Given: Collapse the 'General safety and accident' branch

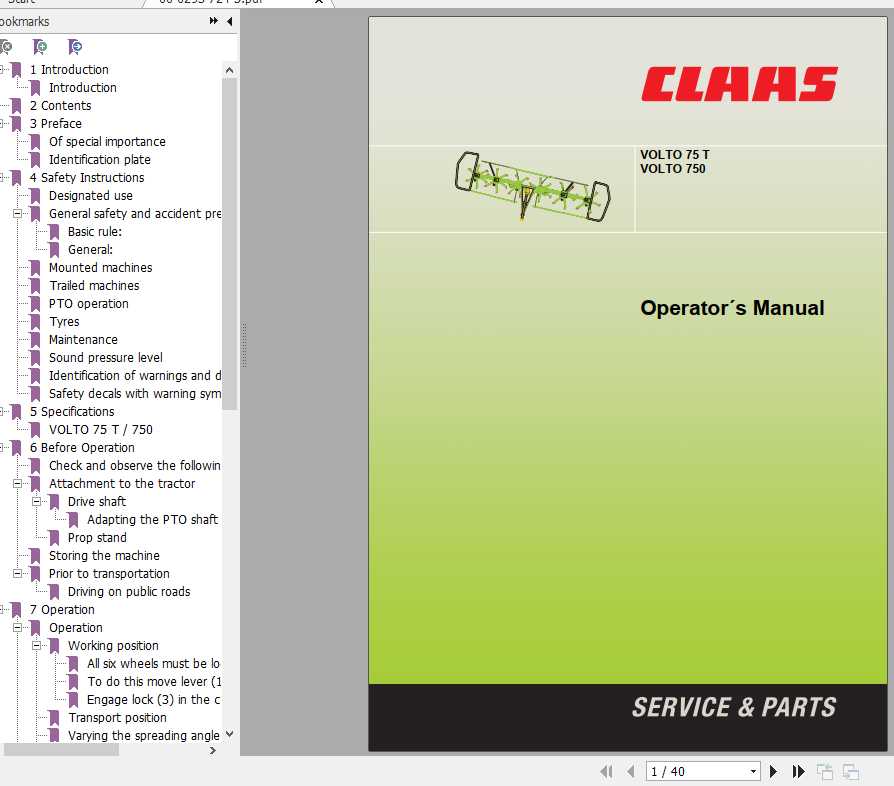Looking at the screenshot, I should tap(18, 213).
